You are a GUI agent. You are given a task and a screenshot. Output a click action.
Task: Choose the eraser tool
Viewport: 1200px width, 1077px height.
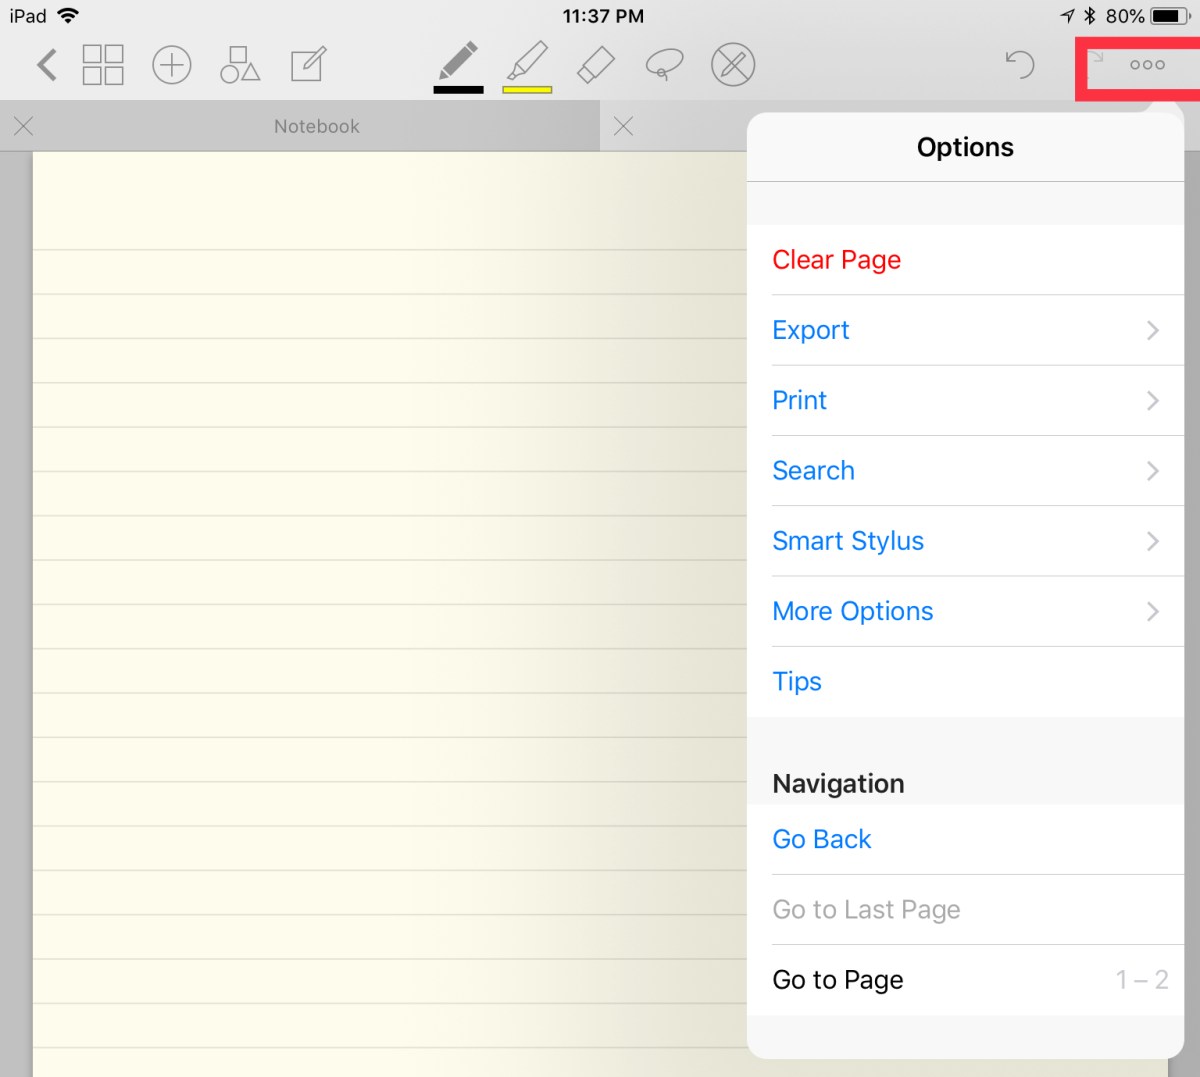click(x=596, y=66)
